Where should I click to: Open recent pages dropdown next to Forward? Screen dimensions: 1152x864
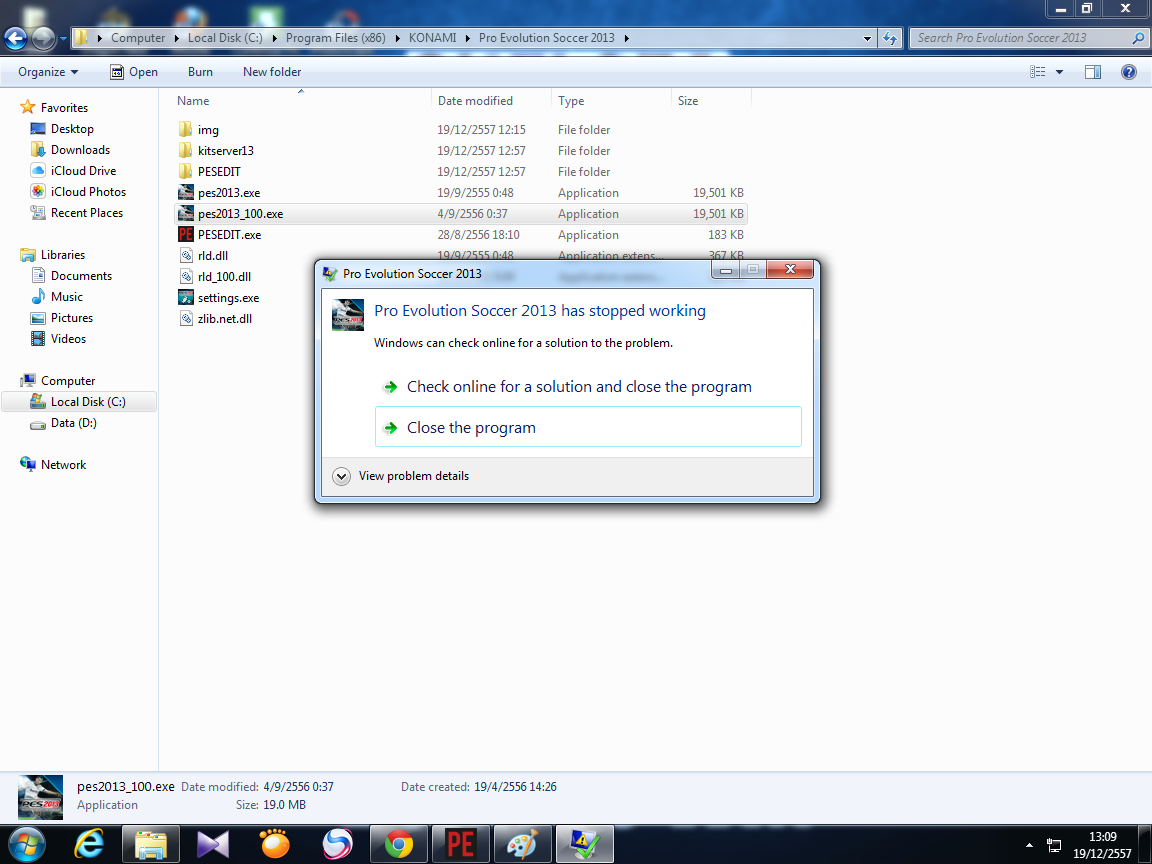[64, 38]
